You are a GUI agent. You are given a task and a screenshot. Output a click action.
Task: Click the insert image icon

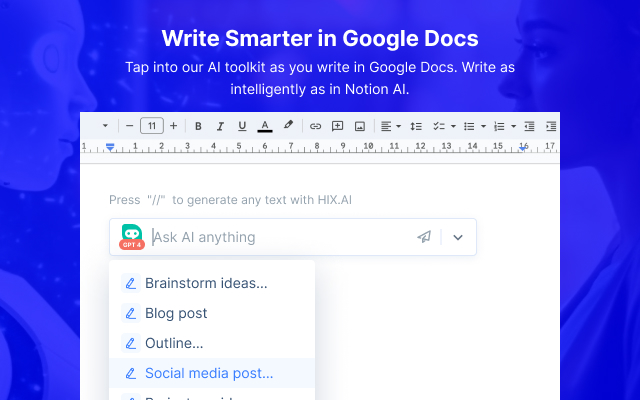360,127
